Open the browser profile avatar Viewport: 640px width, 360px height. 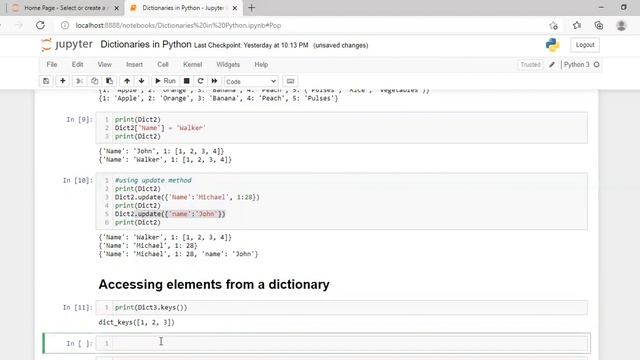coord(621,25)
